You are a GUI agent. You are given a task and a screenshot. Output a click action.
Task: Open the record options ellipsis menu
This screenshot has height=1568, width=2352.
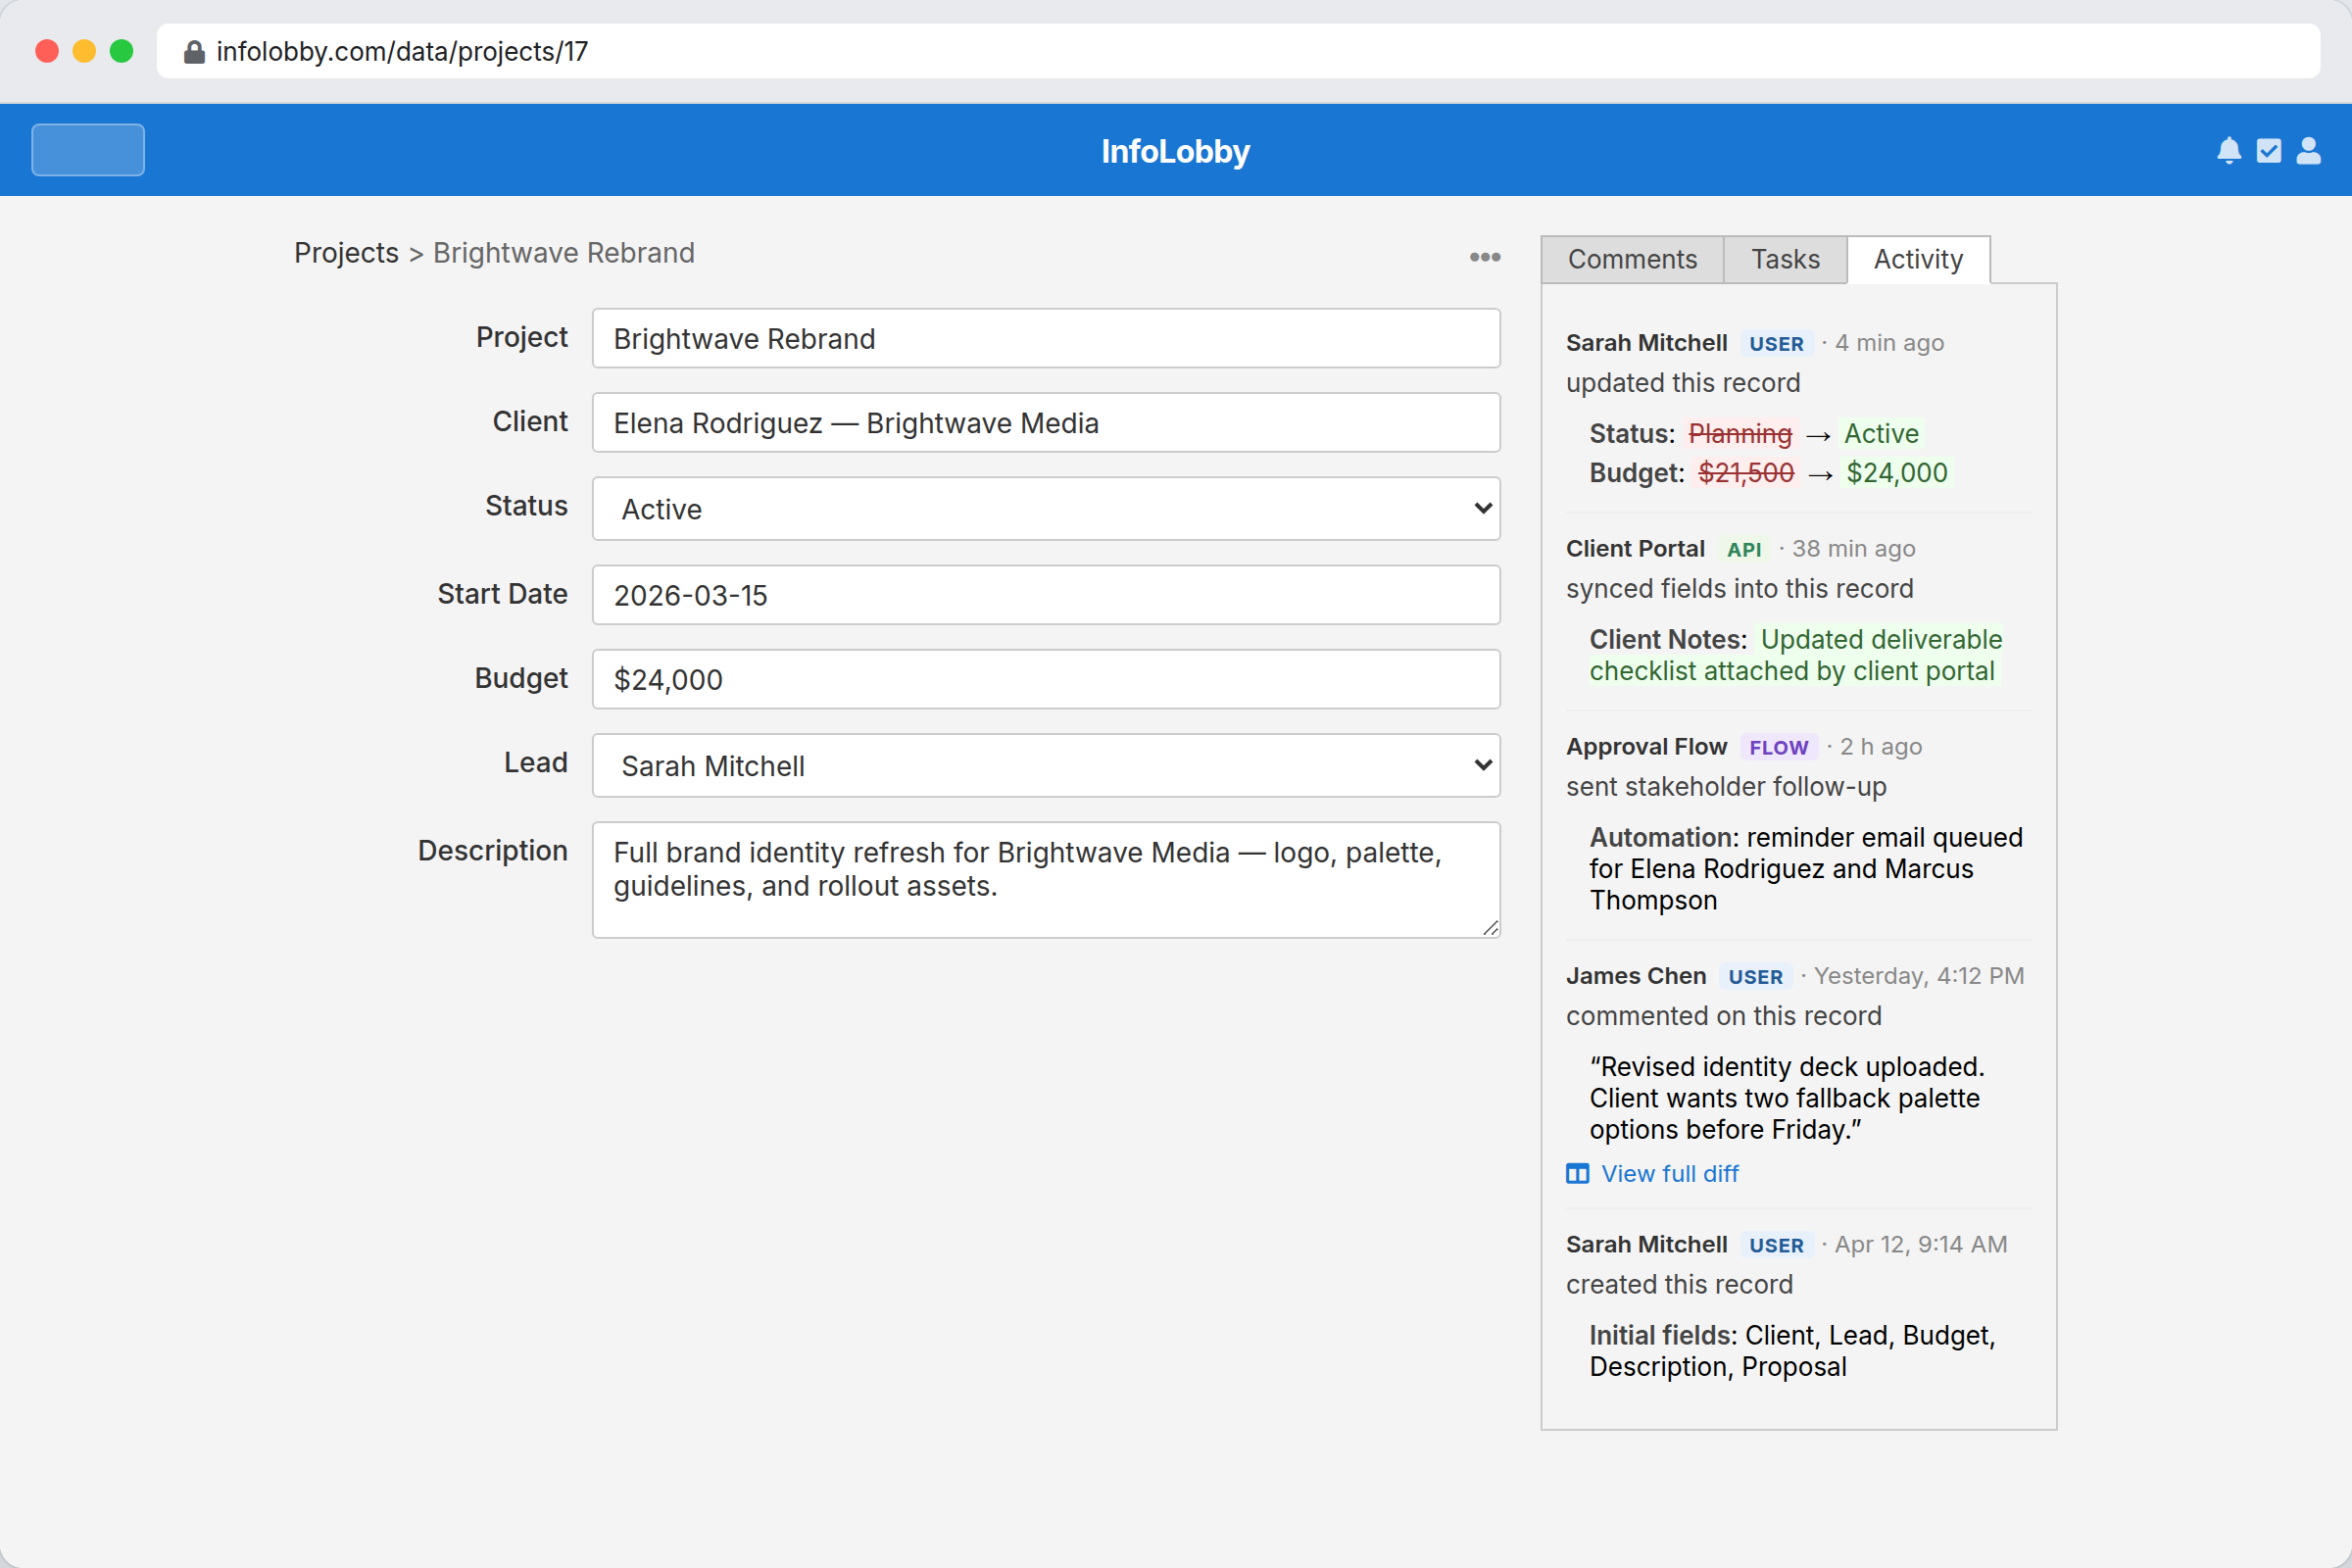click(1484, 257)
